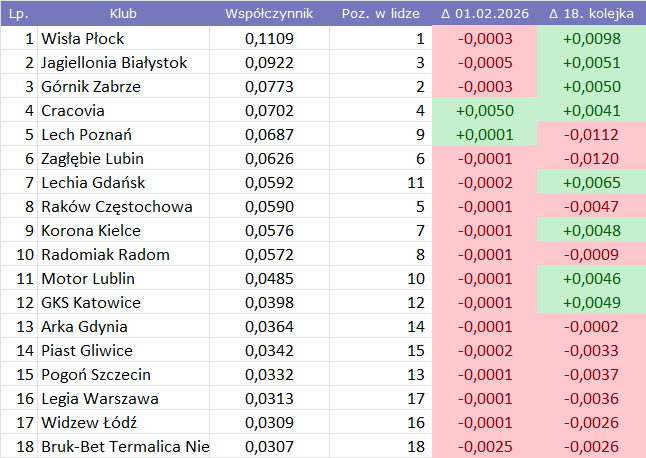Click Cracovia's green +0,0050 cell
The width and height of the screenshot is (646, 458).
click(485, 111)
